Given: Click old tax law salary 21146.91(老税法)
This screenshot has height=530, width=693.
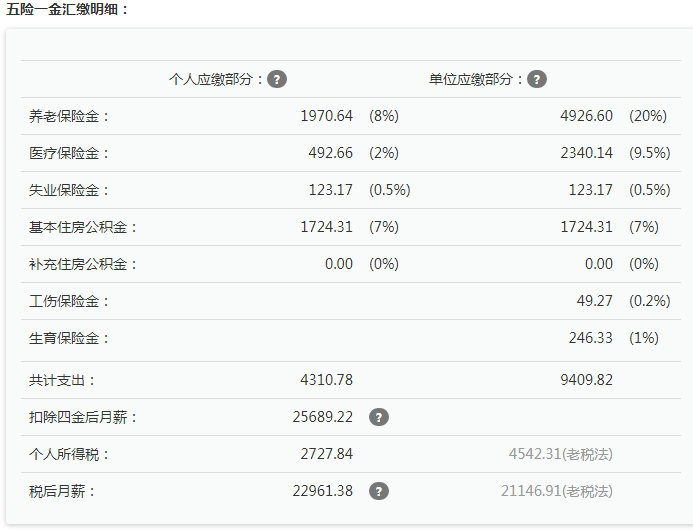Looking at the screenshot, I should (556, 491).
